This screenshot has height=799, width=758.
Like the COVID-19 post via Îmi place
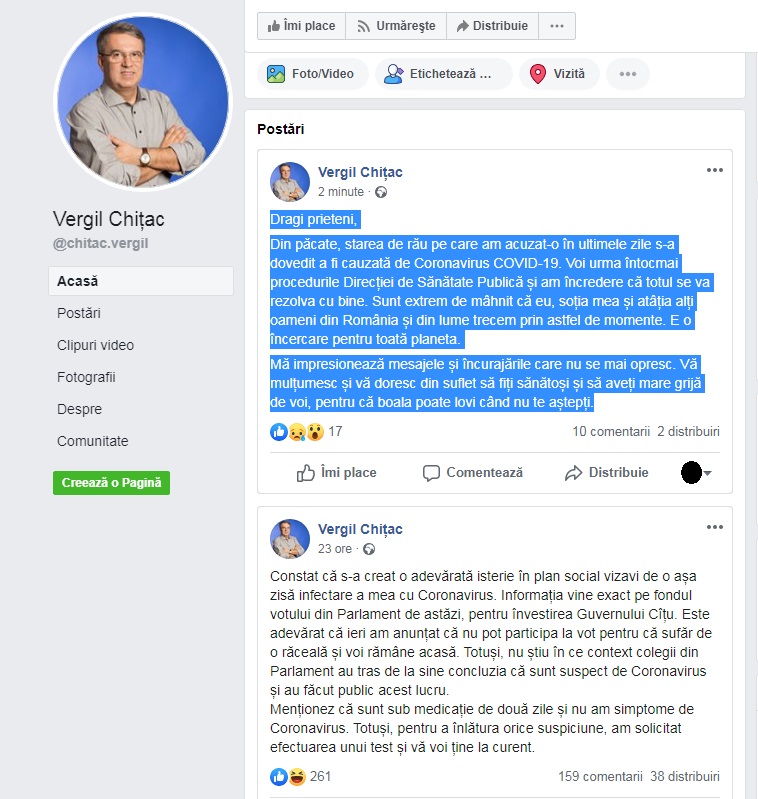(x=336, y=473)
